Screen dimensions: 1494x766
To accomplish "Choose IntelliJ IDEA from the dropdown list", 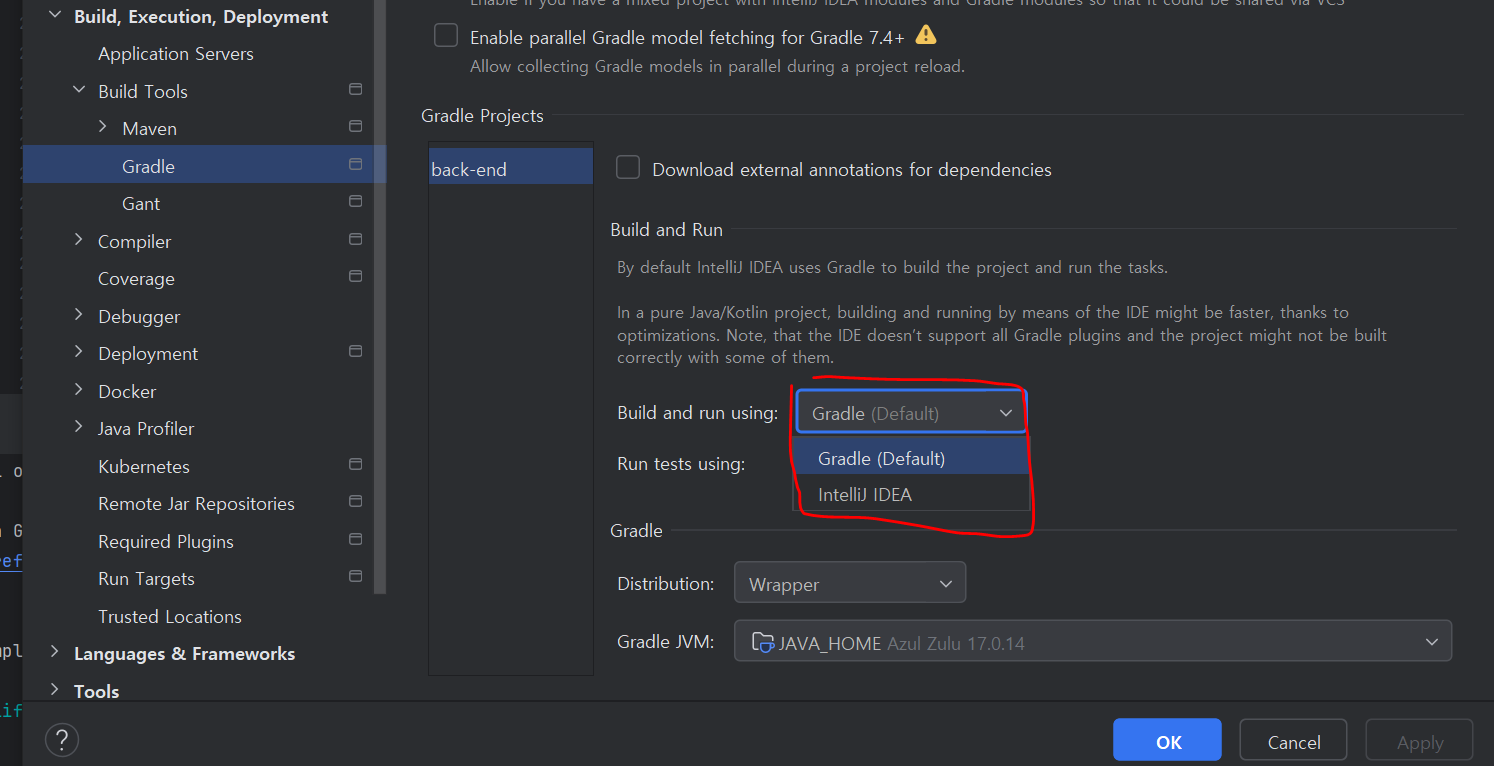I will 911,494.
